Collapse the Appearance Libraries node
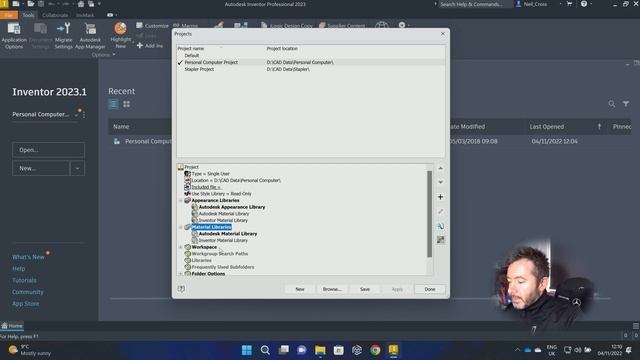This screenshot has width=640, height=360. [180, 200]
